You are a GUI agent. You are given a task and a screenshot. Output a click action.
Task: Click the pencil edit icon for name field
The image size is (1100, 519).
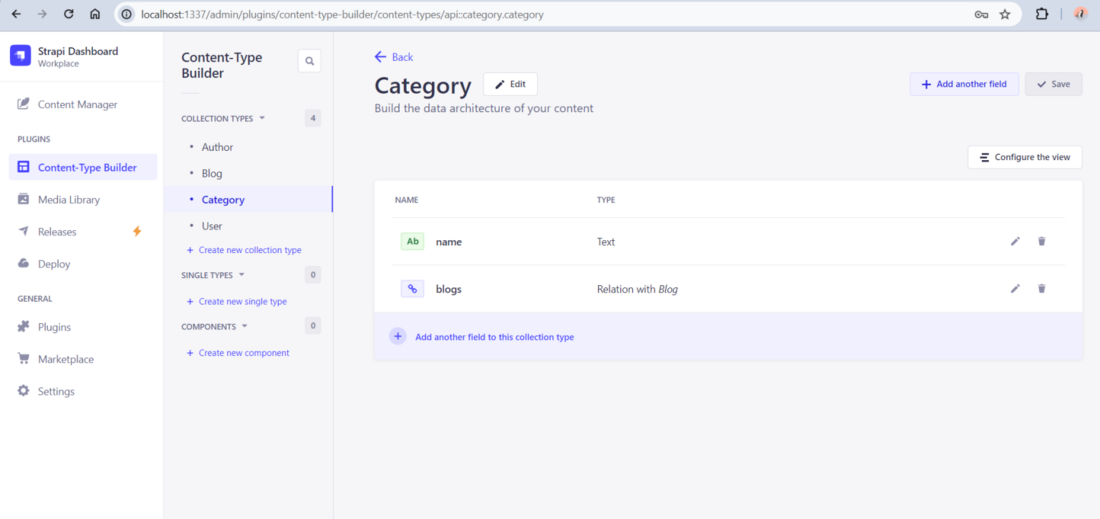tap(1015, 241)
